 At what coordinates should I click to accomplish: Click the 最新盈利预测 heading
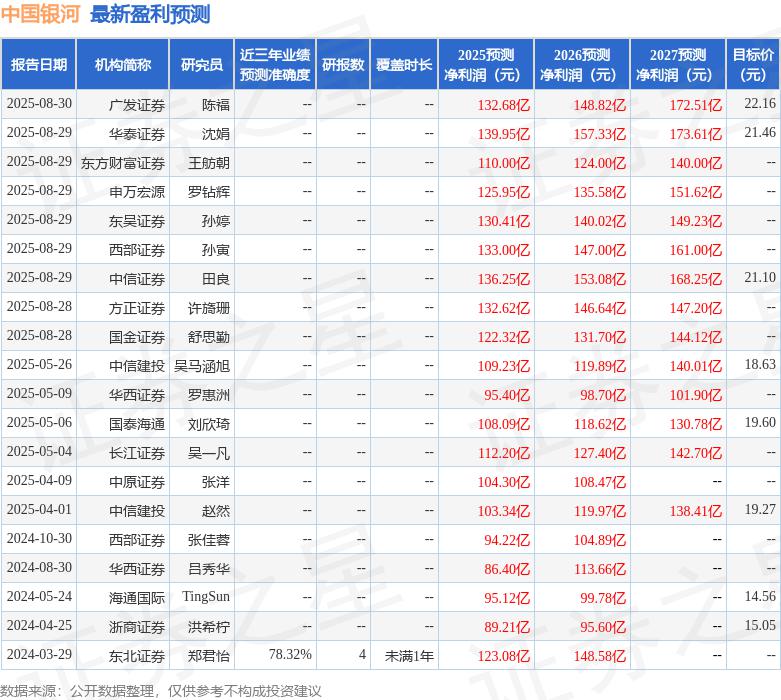click(150, 13)
